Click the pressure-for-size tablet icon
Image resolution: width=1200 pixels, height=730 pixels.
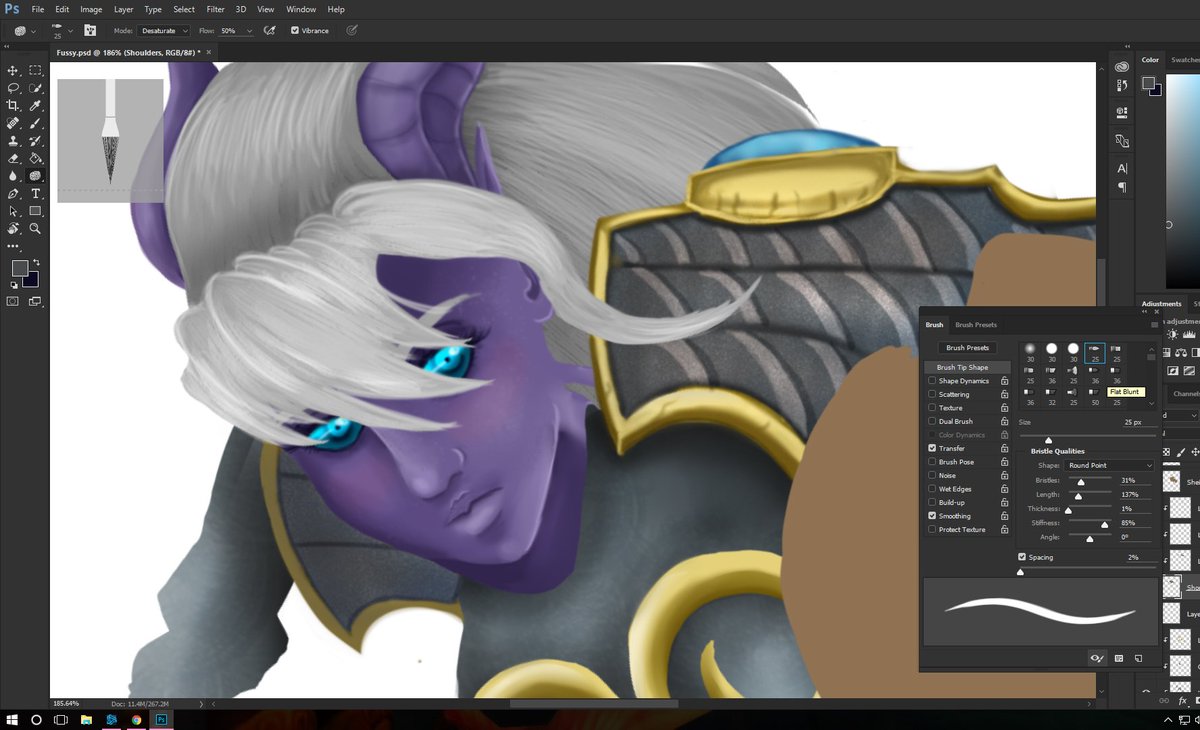(351, 31)
